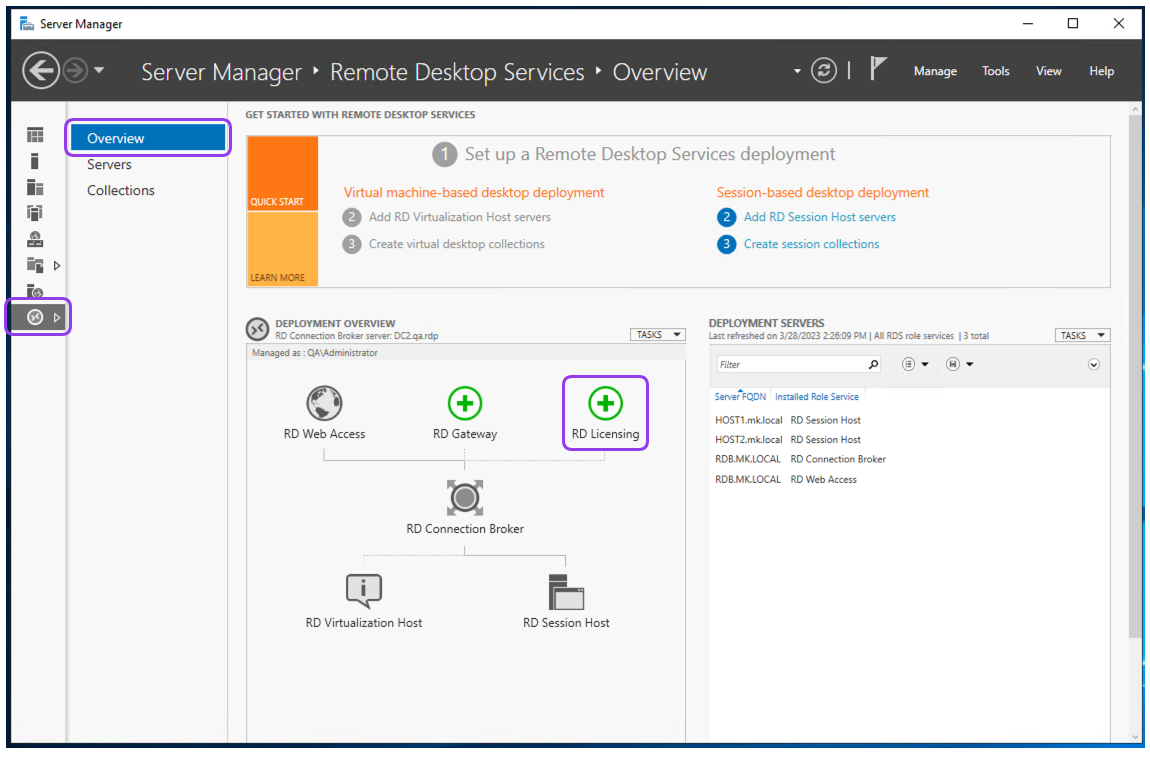1150x761 pixels.
Task: Click Create session collections link
Action: point(811,244)
